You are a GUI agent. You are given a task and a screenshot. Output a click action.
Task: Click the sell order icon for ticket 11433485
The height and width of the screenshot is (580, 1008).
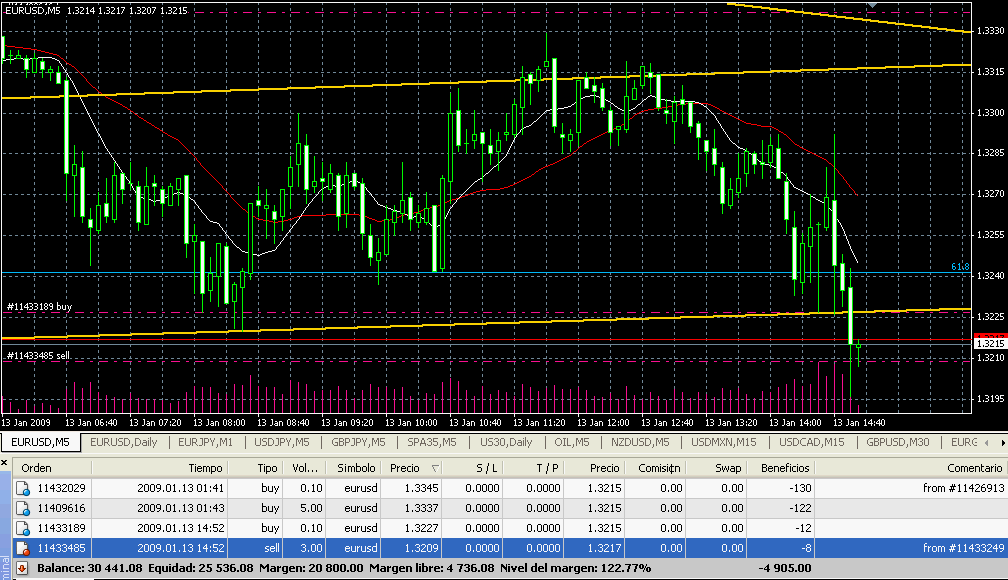point(22,548)
